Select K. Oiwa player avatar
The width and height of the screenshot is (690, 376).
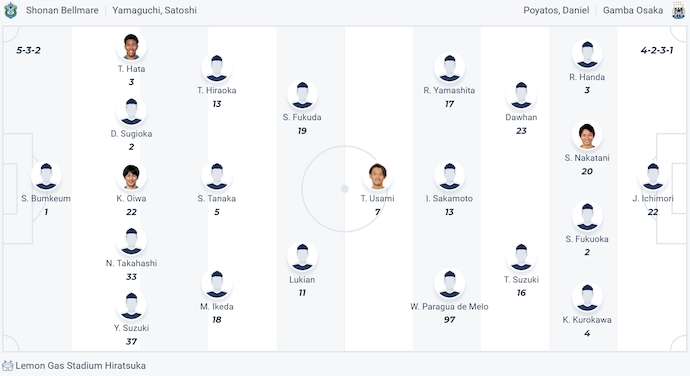pyautogui.click(x=131, y=176)
